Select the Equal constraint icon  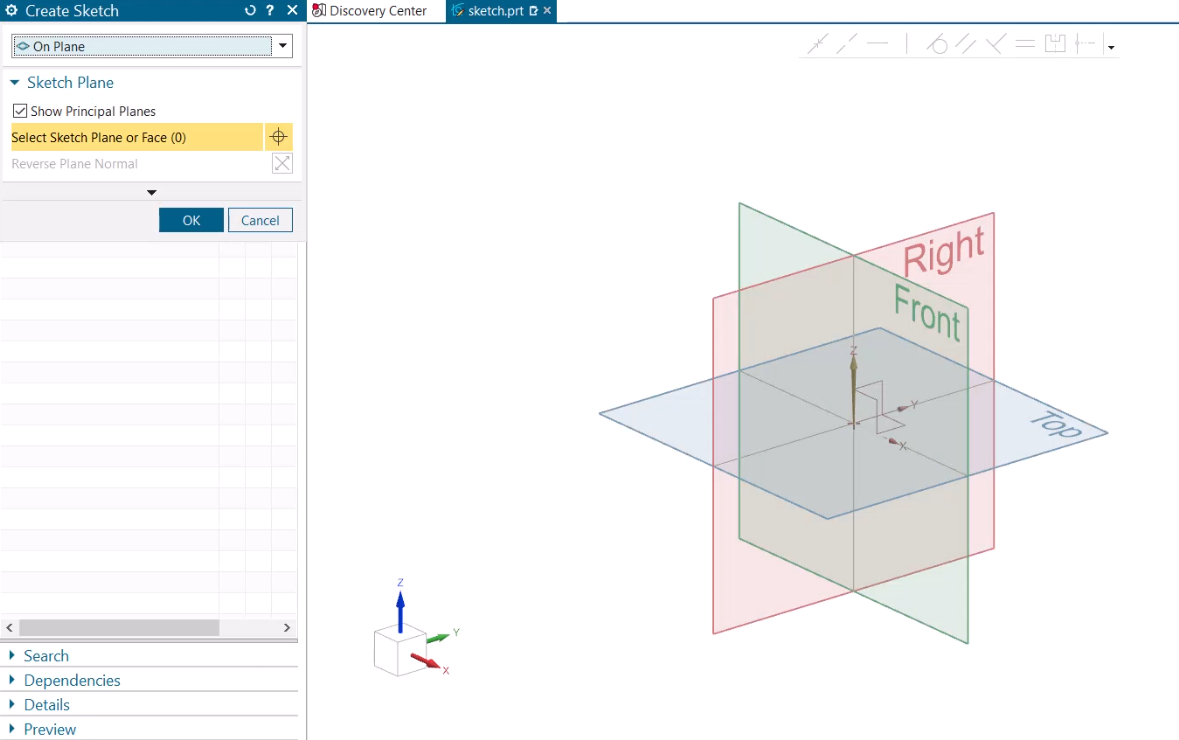(1023, 43)
